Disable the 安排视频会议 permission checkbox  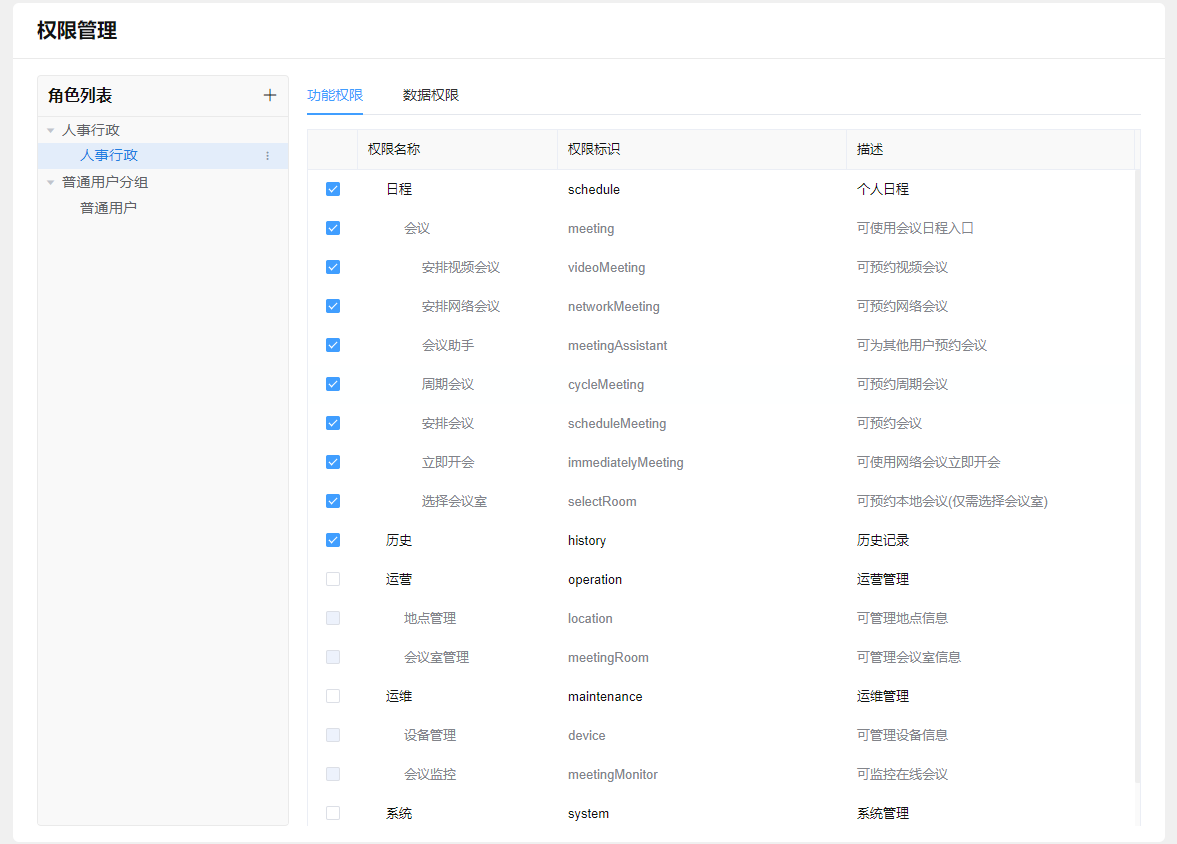pyautogui.click(x=333, y=267)
